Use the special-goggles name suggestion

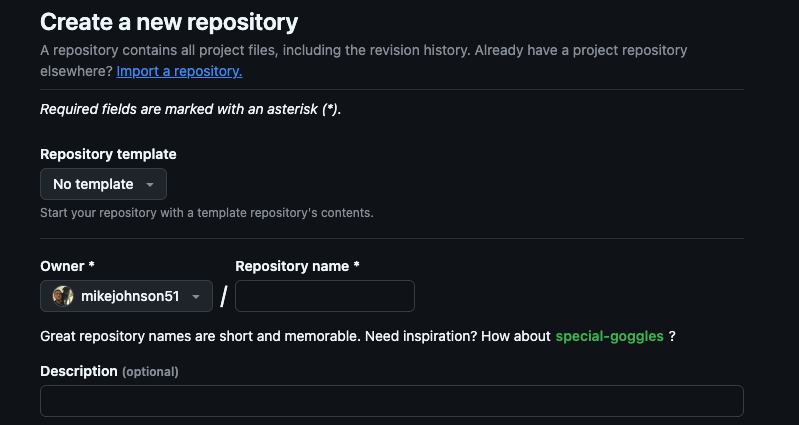pyautogui.click(x=609, y=336)
